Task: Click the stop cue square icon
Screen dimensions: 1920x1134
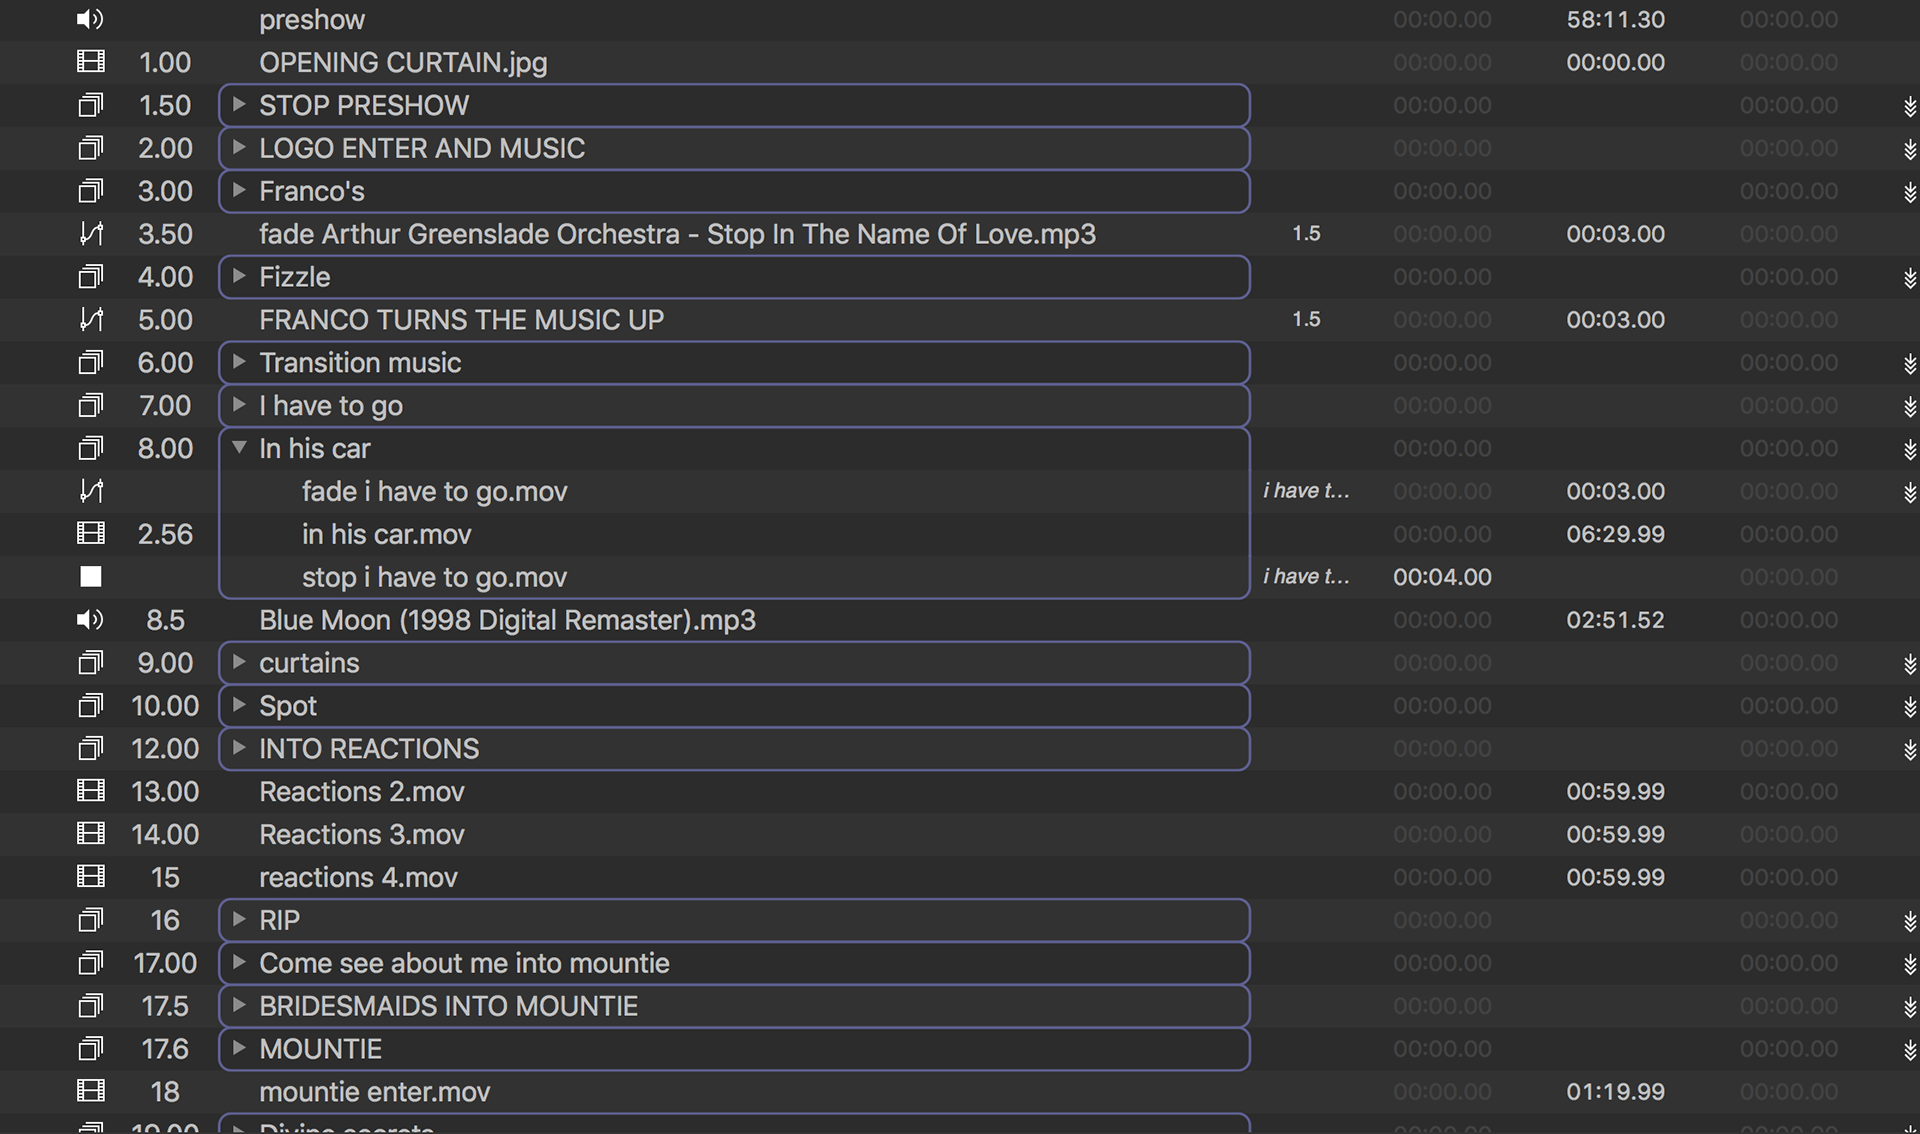Action: (90, 577)
